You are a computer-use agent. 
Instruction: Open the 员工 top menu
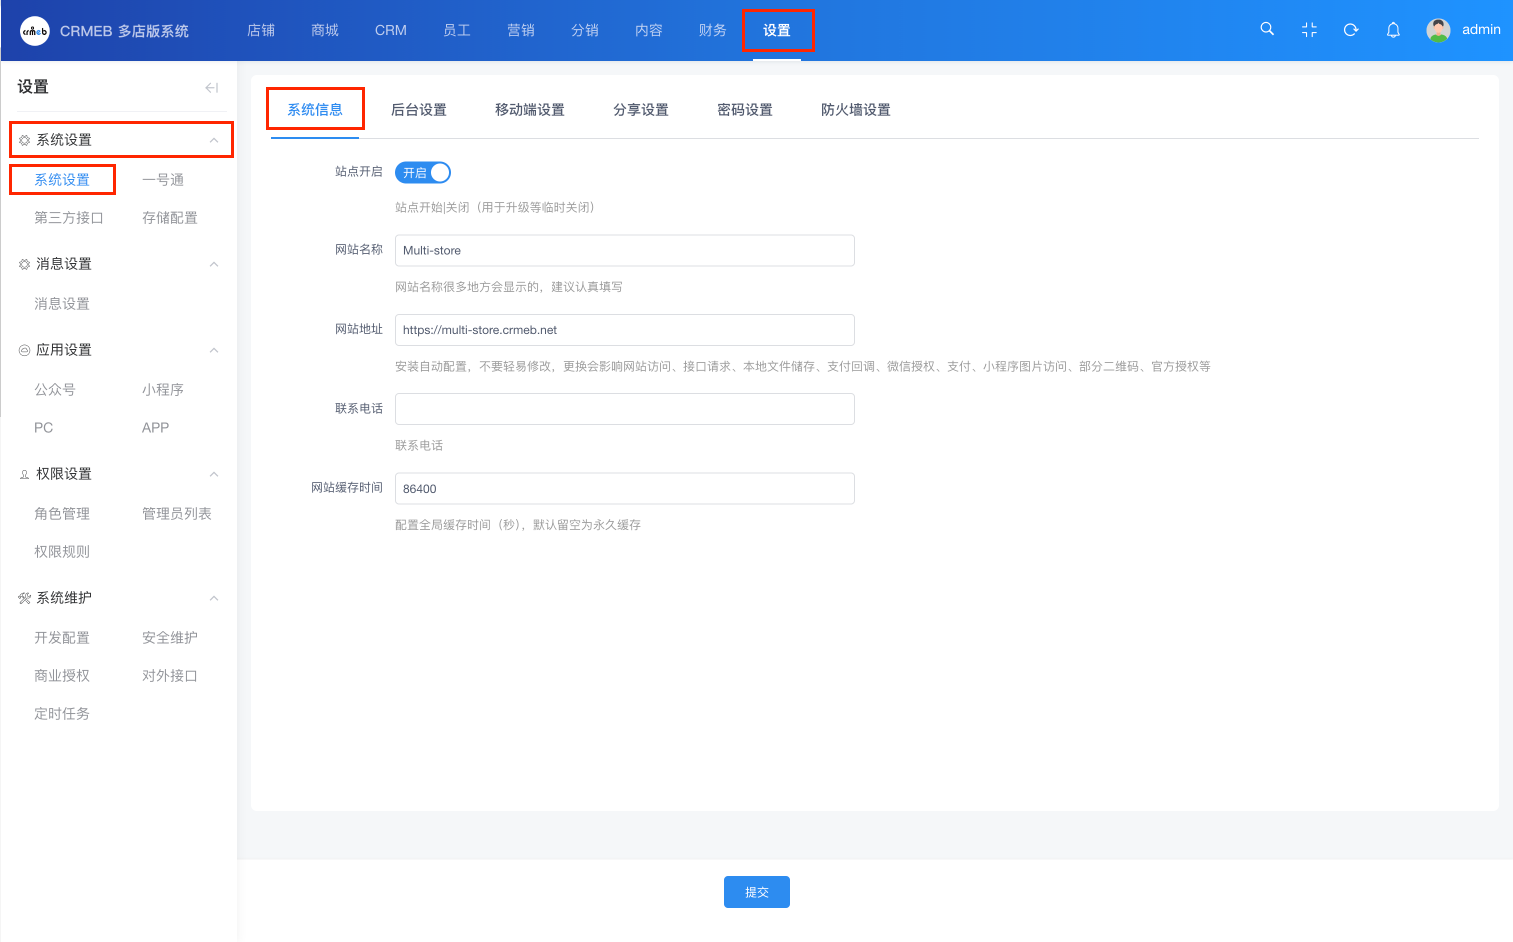coord(457,30)
